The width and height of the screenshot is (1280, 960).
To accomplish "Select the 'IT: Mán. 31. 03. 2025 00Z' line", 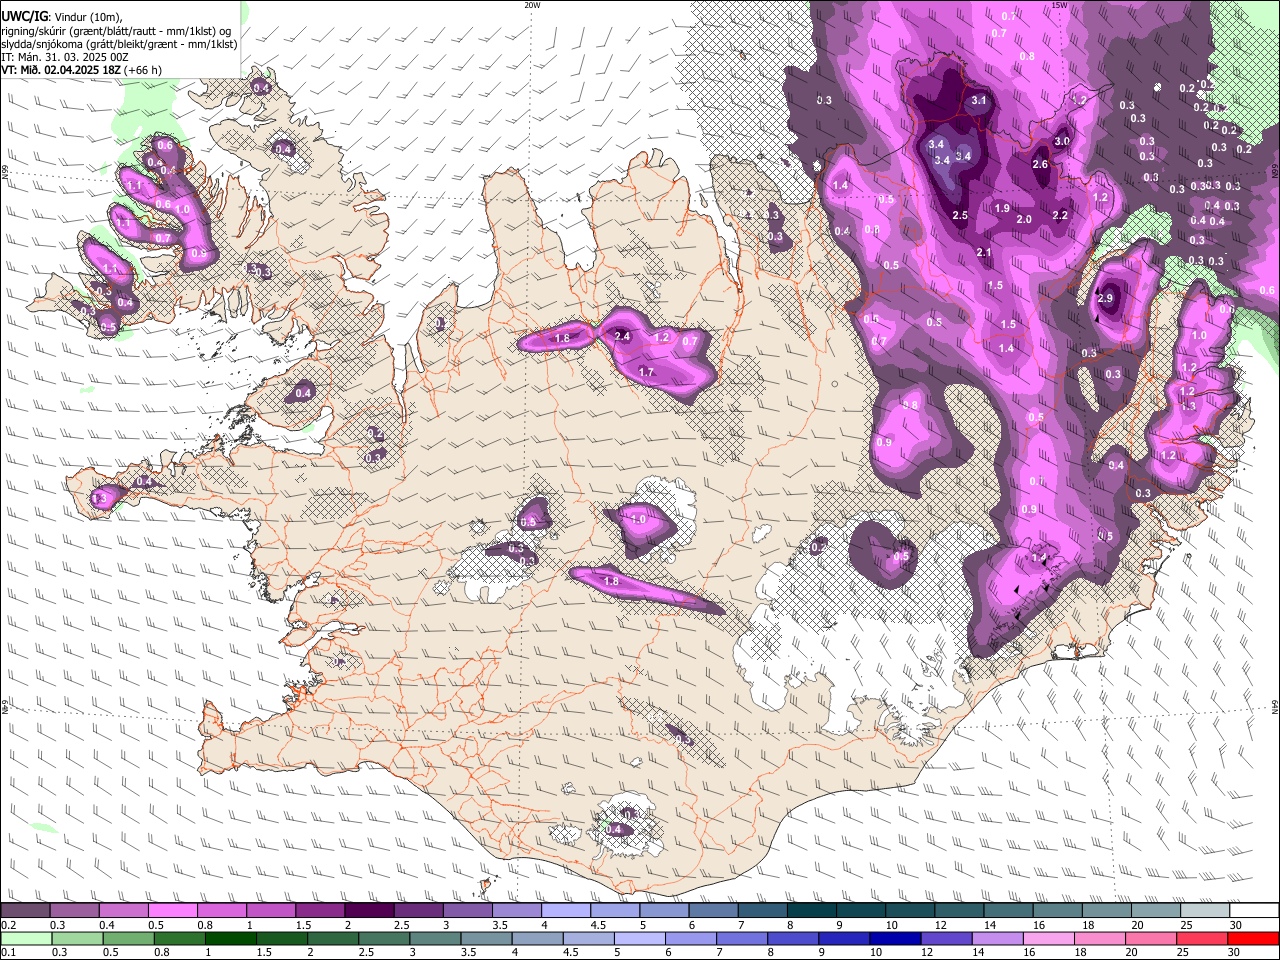I will [x=65, y=58].
